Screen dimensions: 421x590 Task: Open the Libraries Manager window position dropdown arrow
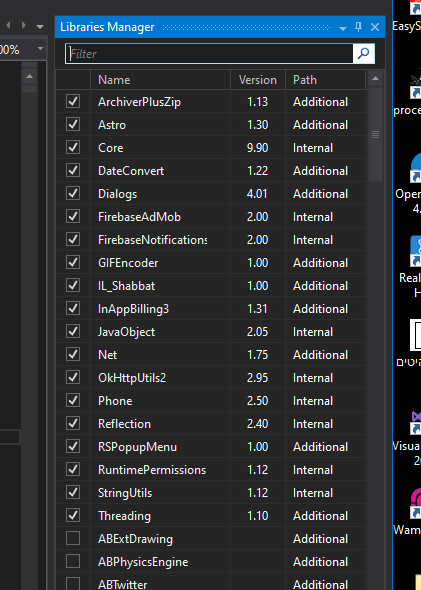(x=343, y=28)
